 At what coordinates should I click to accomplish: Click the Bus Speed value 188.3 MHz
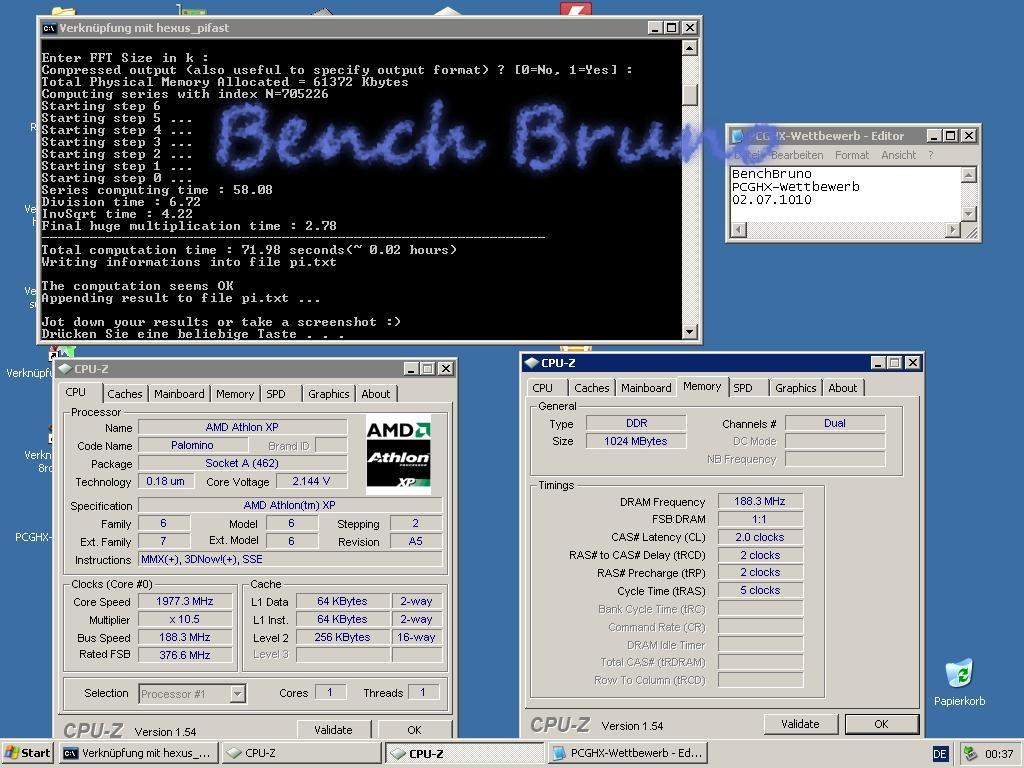(185, 637)
